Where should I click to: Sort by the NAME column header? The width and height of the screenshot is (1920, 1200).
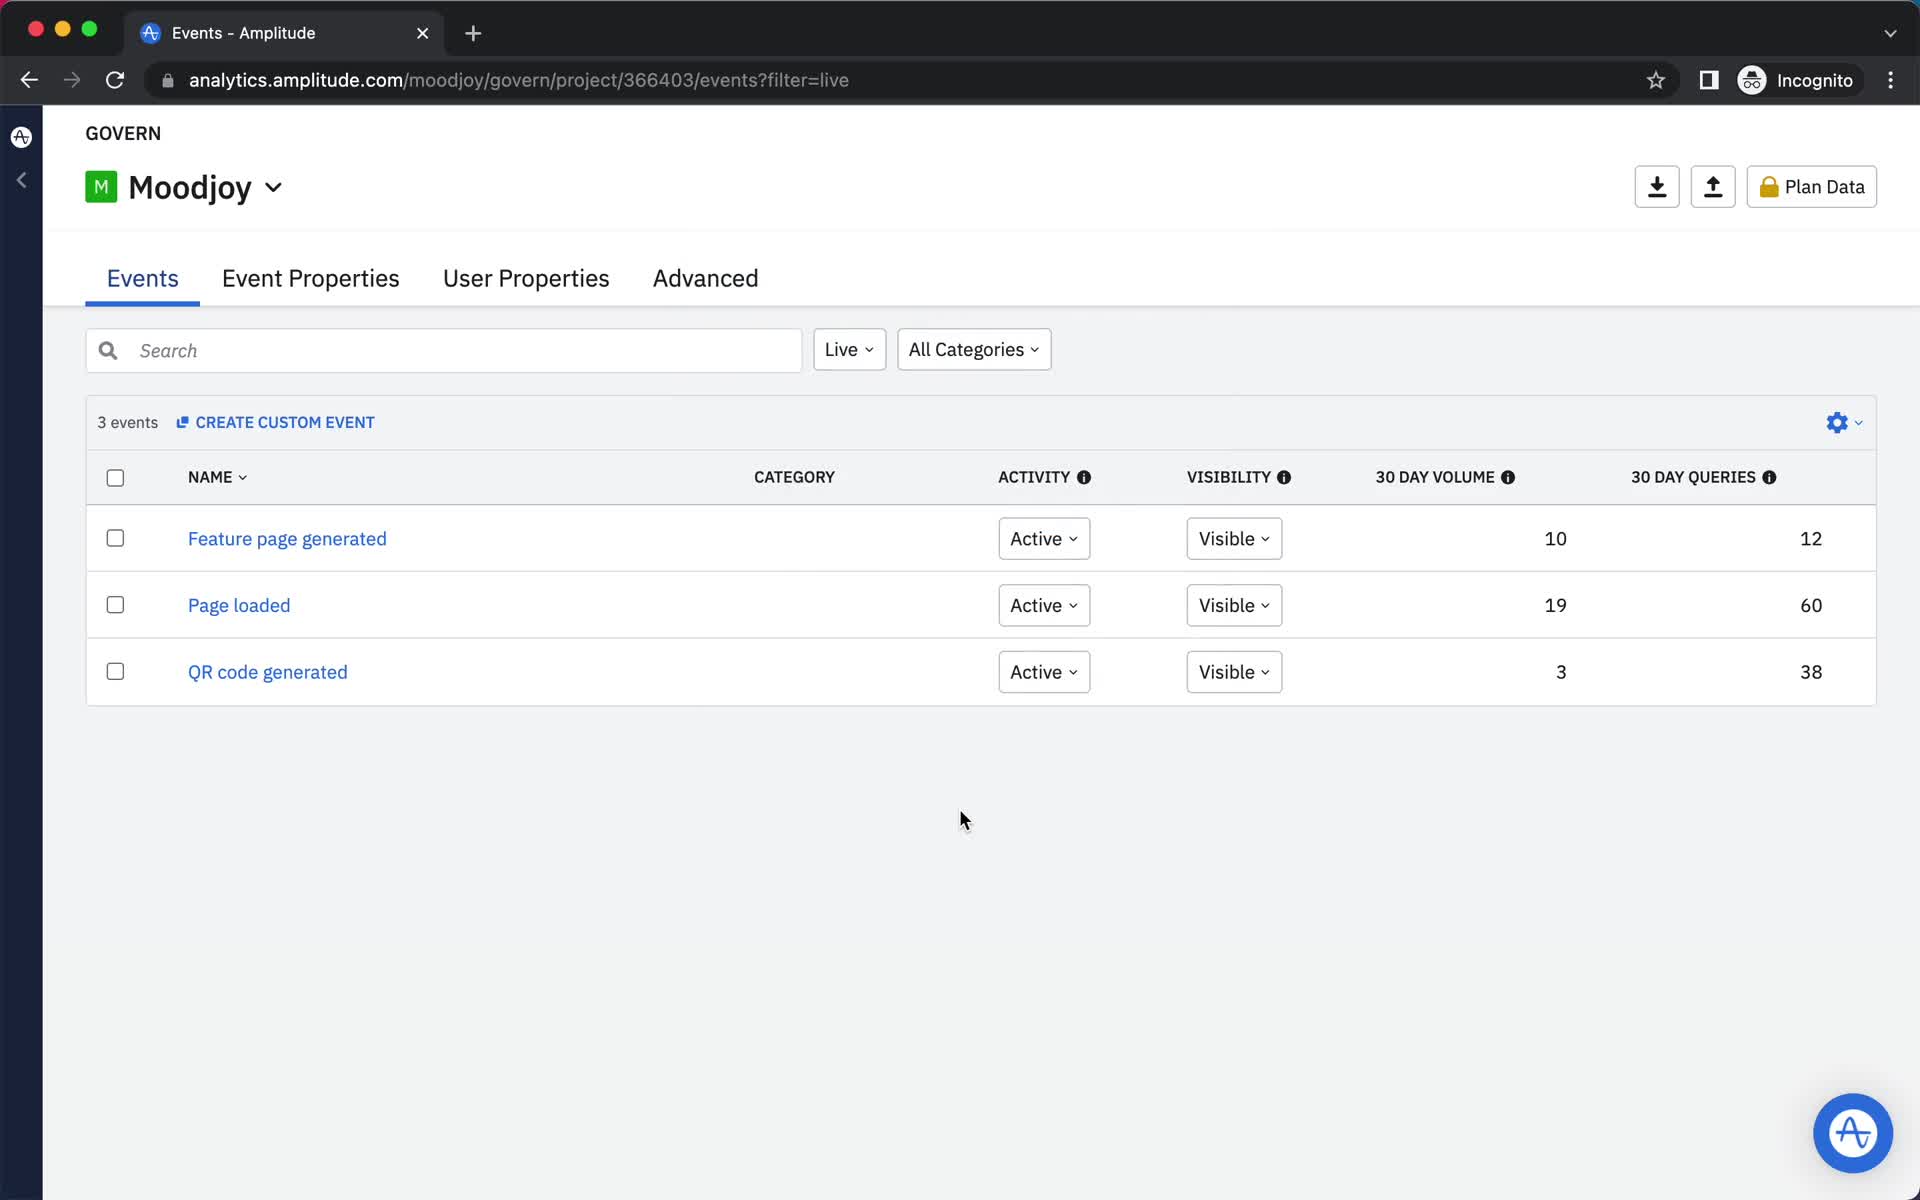click(x=217, y=478)
